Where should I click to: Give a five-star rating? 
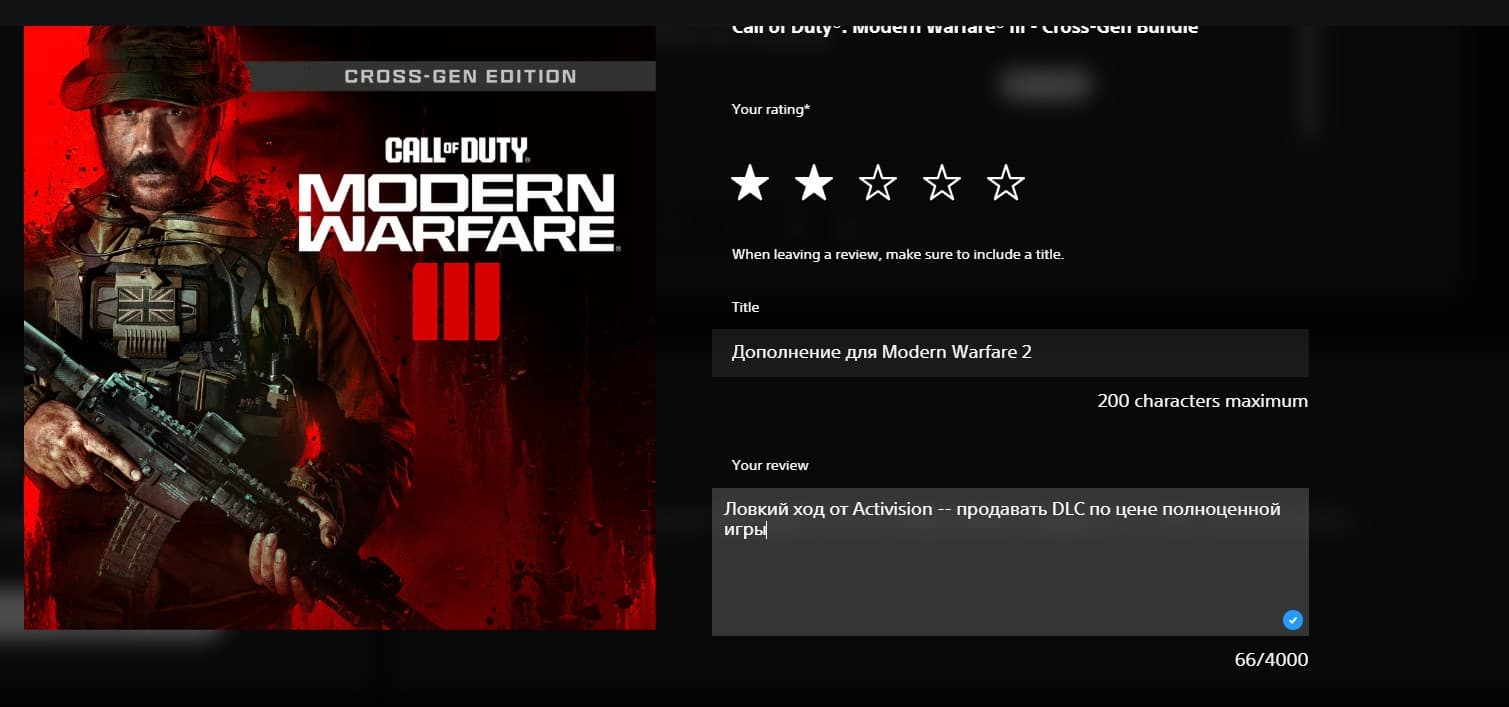point(1006,183)
